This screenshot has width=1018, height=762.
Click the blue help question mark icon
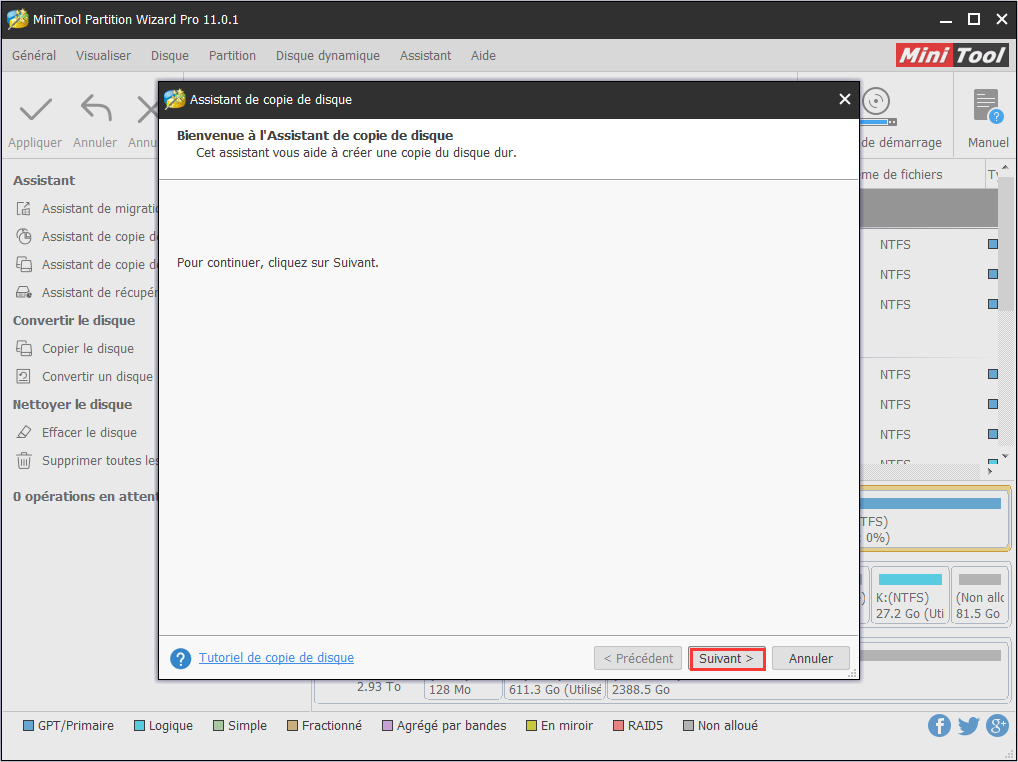coord(180,658)
